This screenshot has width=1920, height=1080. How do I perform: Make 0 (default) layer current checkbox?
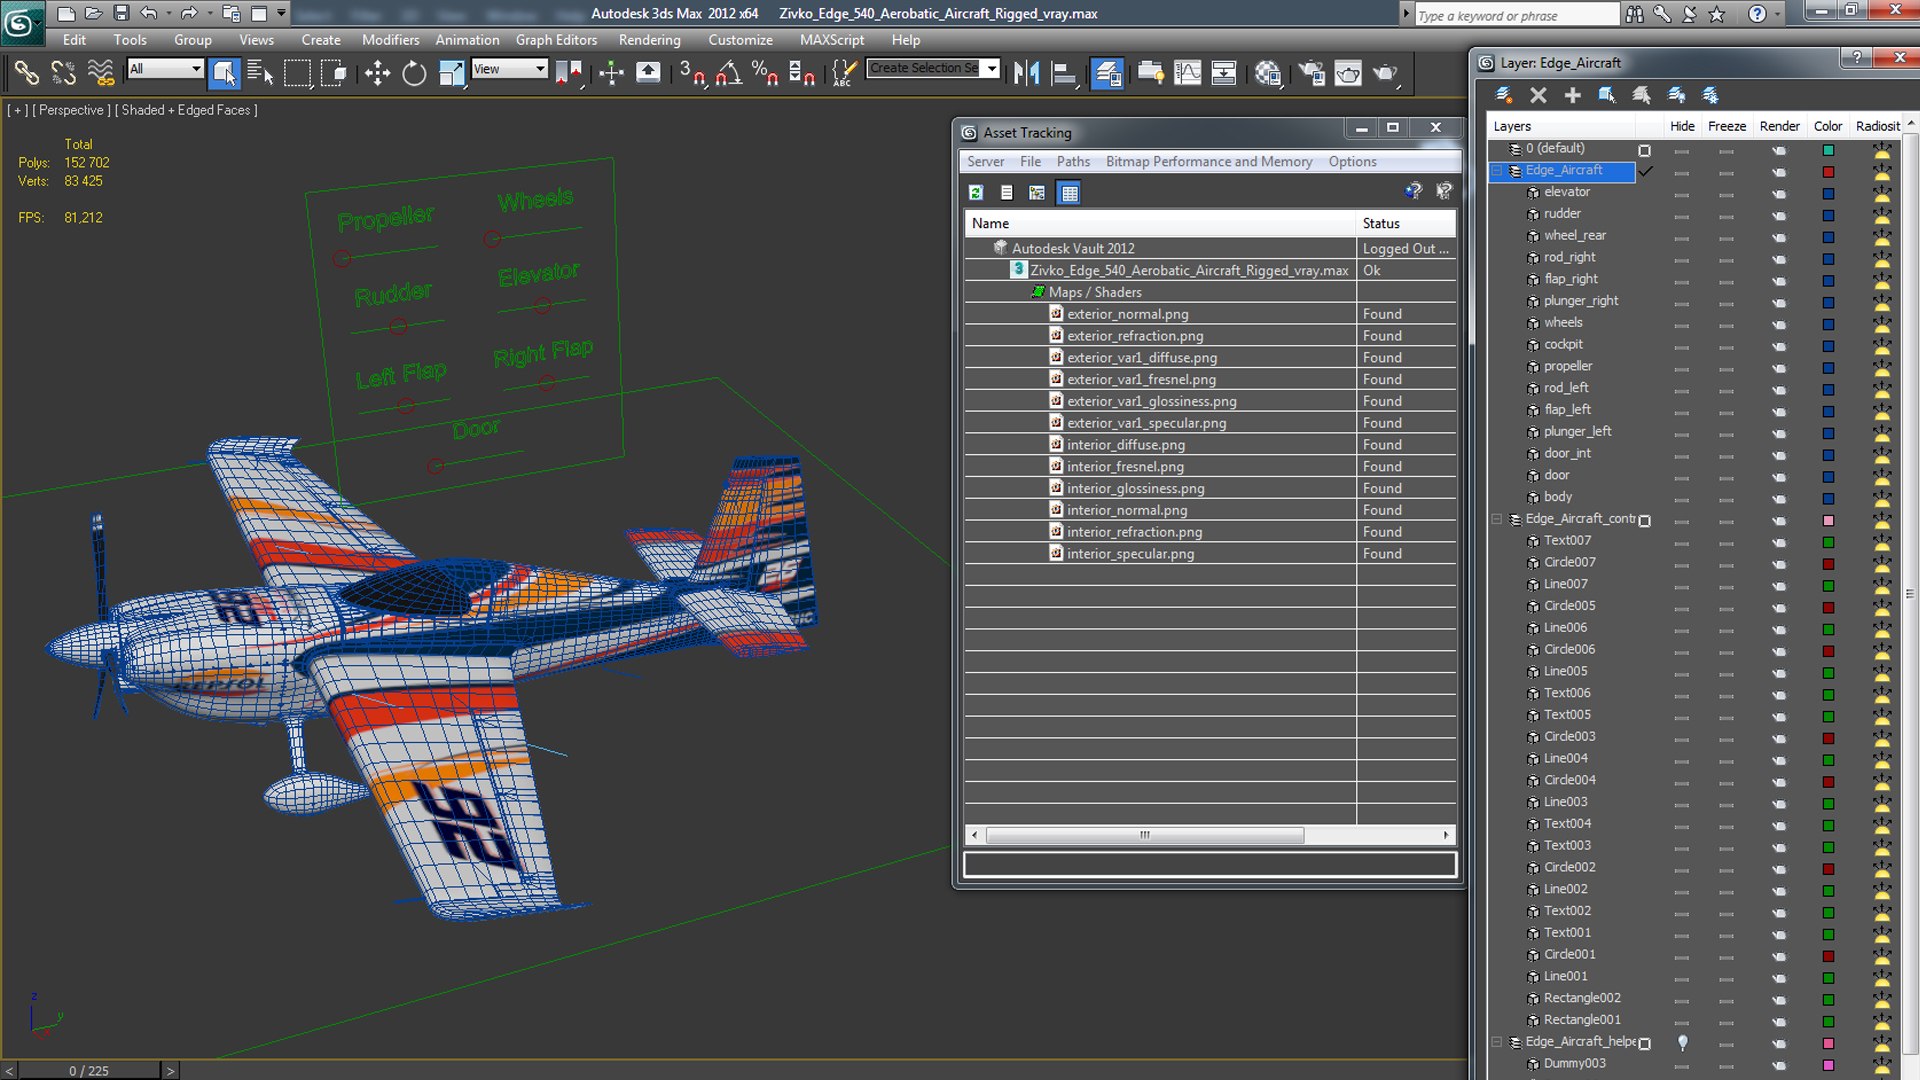(1644, 150)
